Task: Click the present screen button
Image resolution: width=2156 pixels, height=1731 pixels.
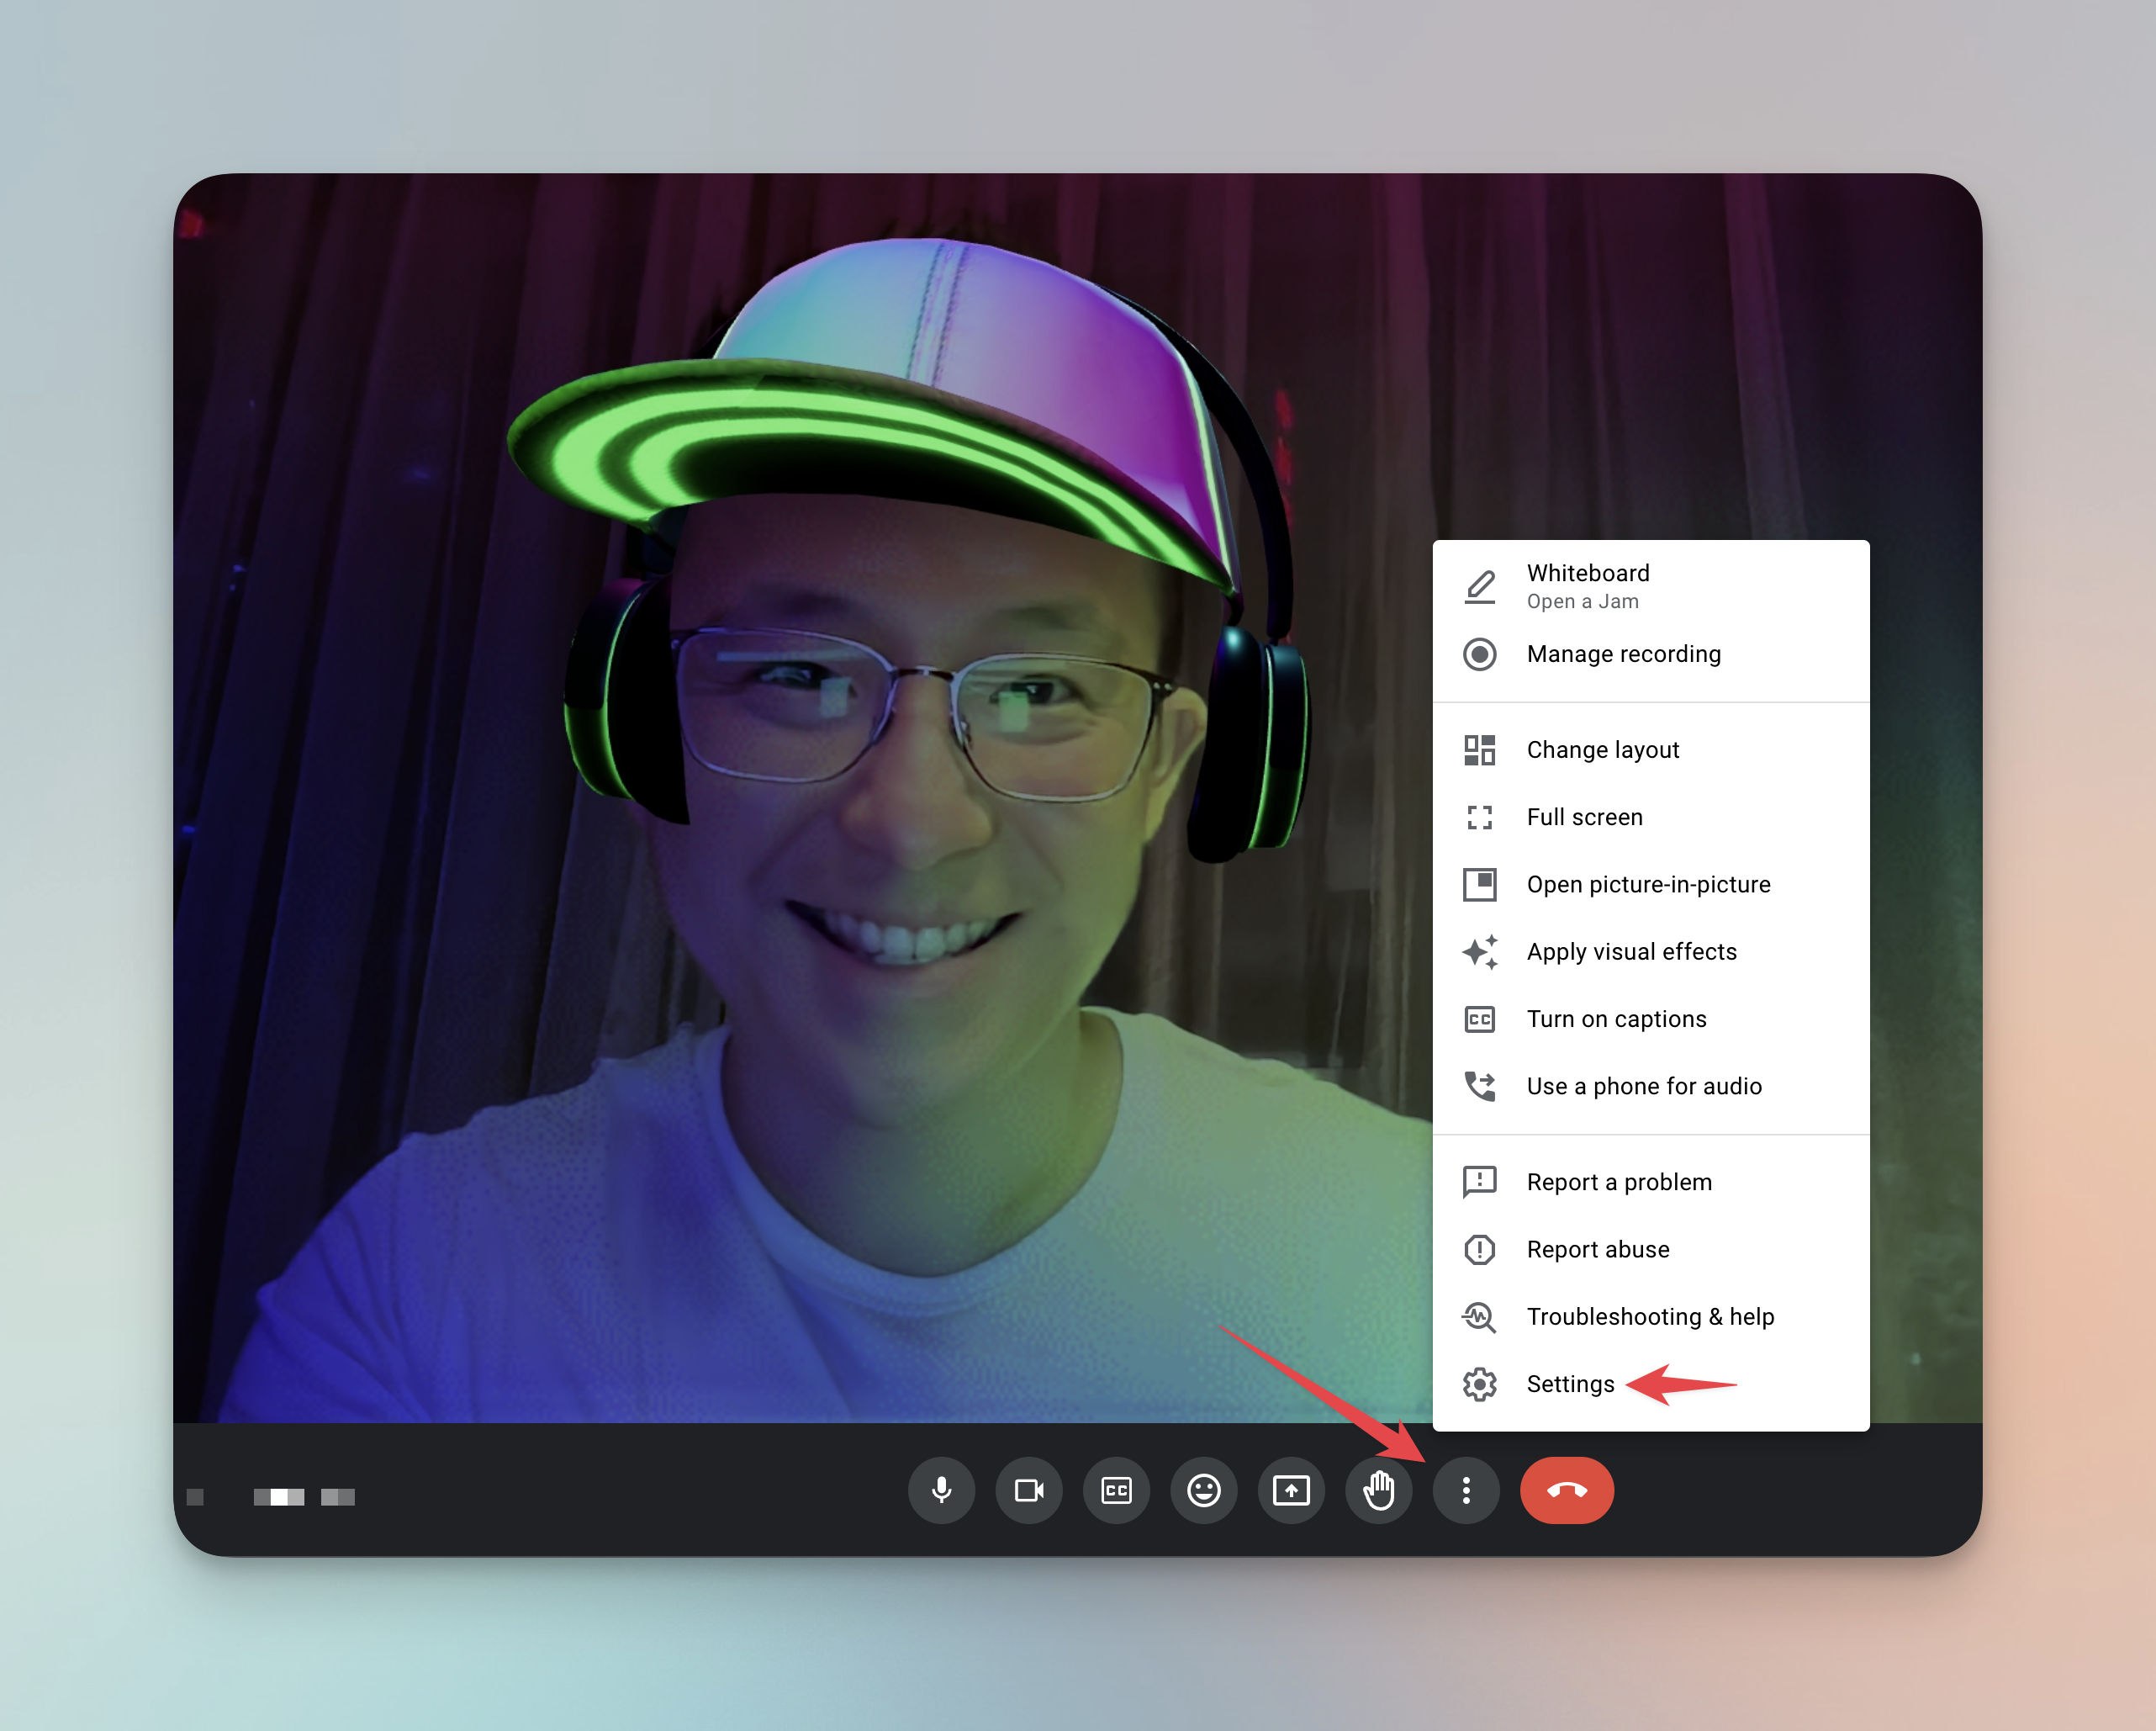Action: [1291, 1490]
